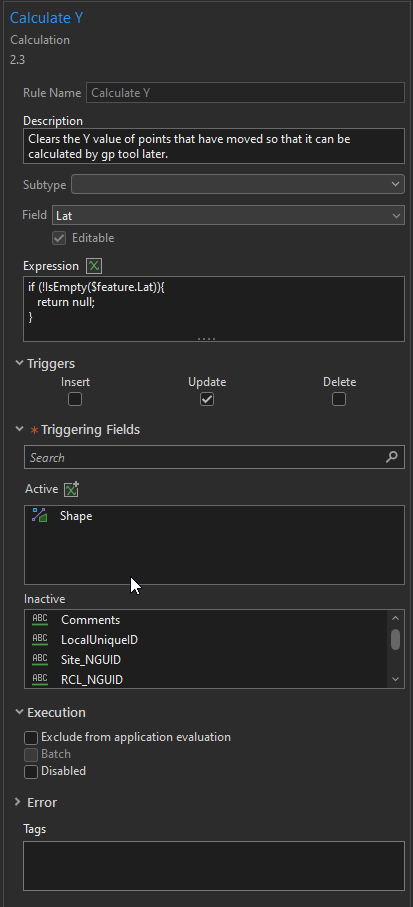
Task: Toggle the Disabled checkbox
Action: [31, 772]
